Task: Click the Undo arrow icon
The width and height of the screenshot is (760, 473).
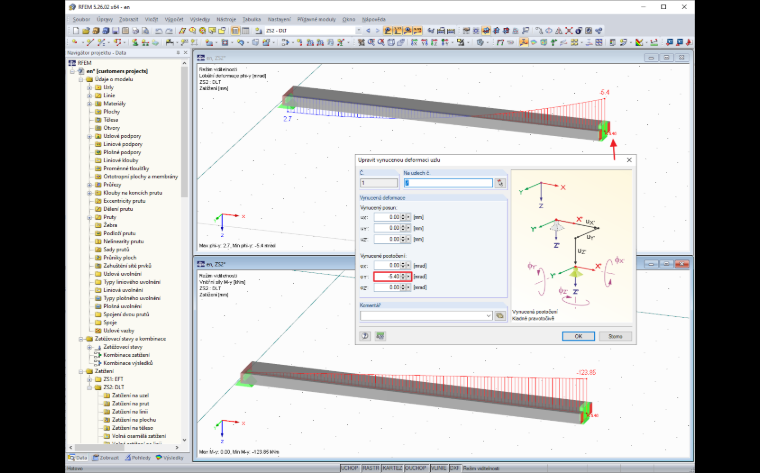Action: tap(158, 31)
